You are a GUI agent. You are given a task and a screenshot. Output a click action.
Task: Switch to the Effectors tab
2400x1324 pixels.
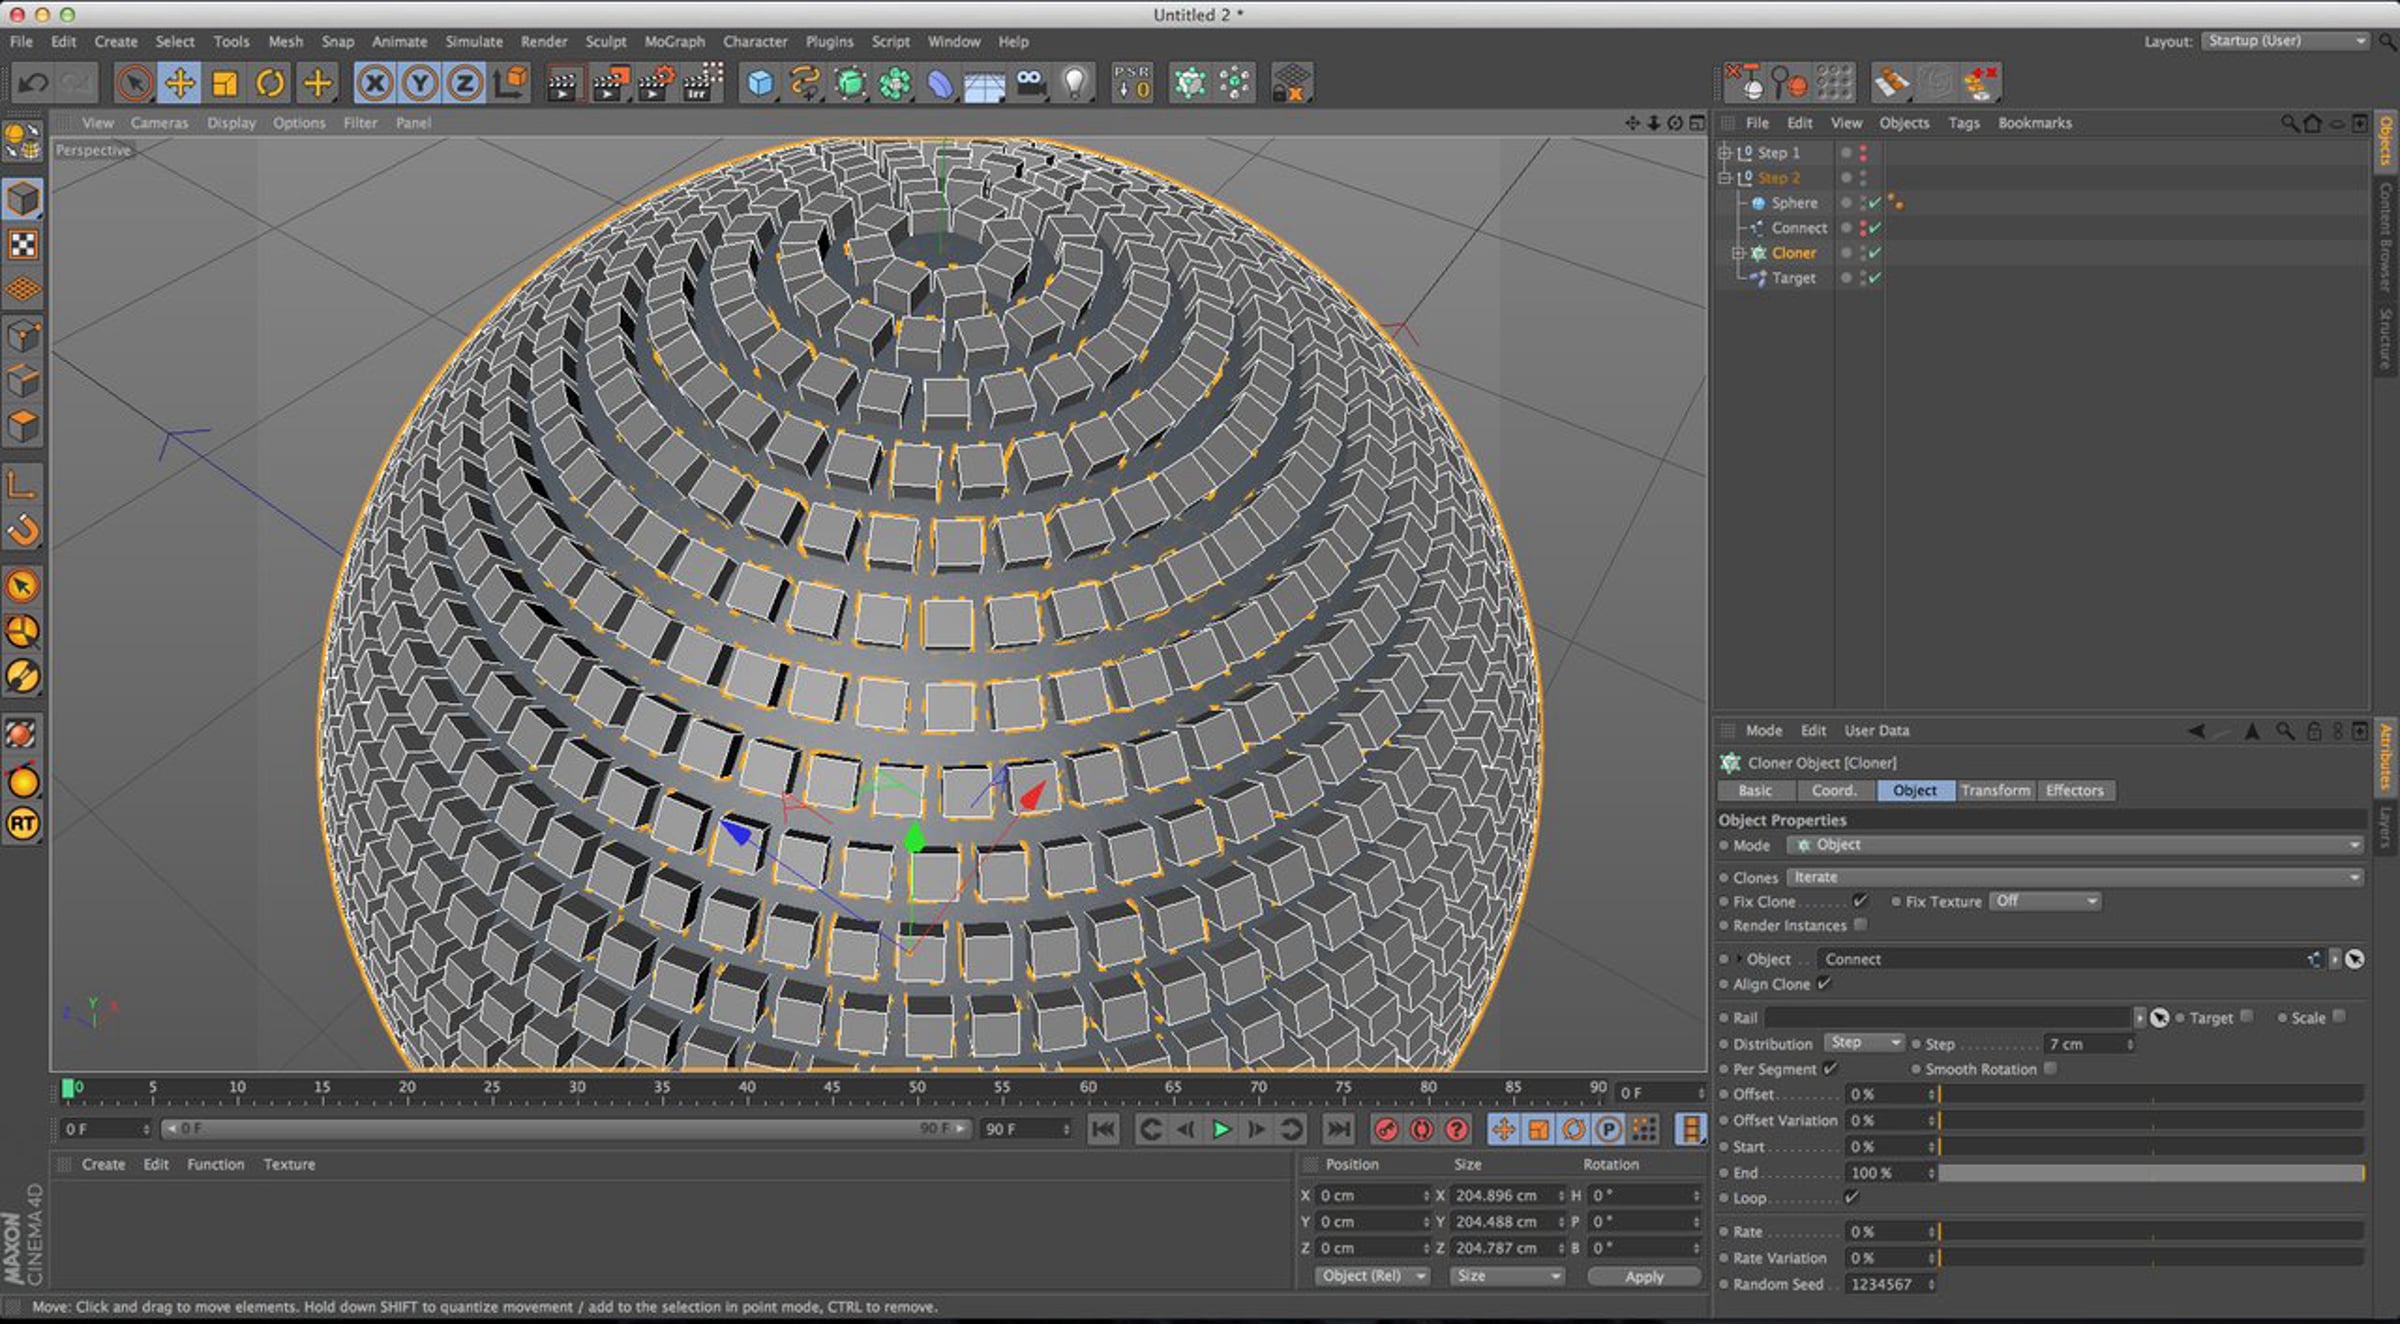click(x=2074, y=790)
